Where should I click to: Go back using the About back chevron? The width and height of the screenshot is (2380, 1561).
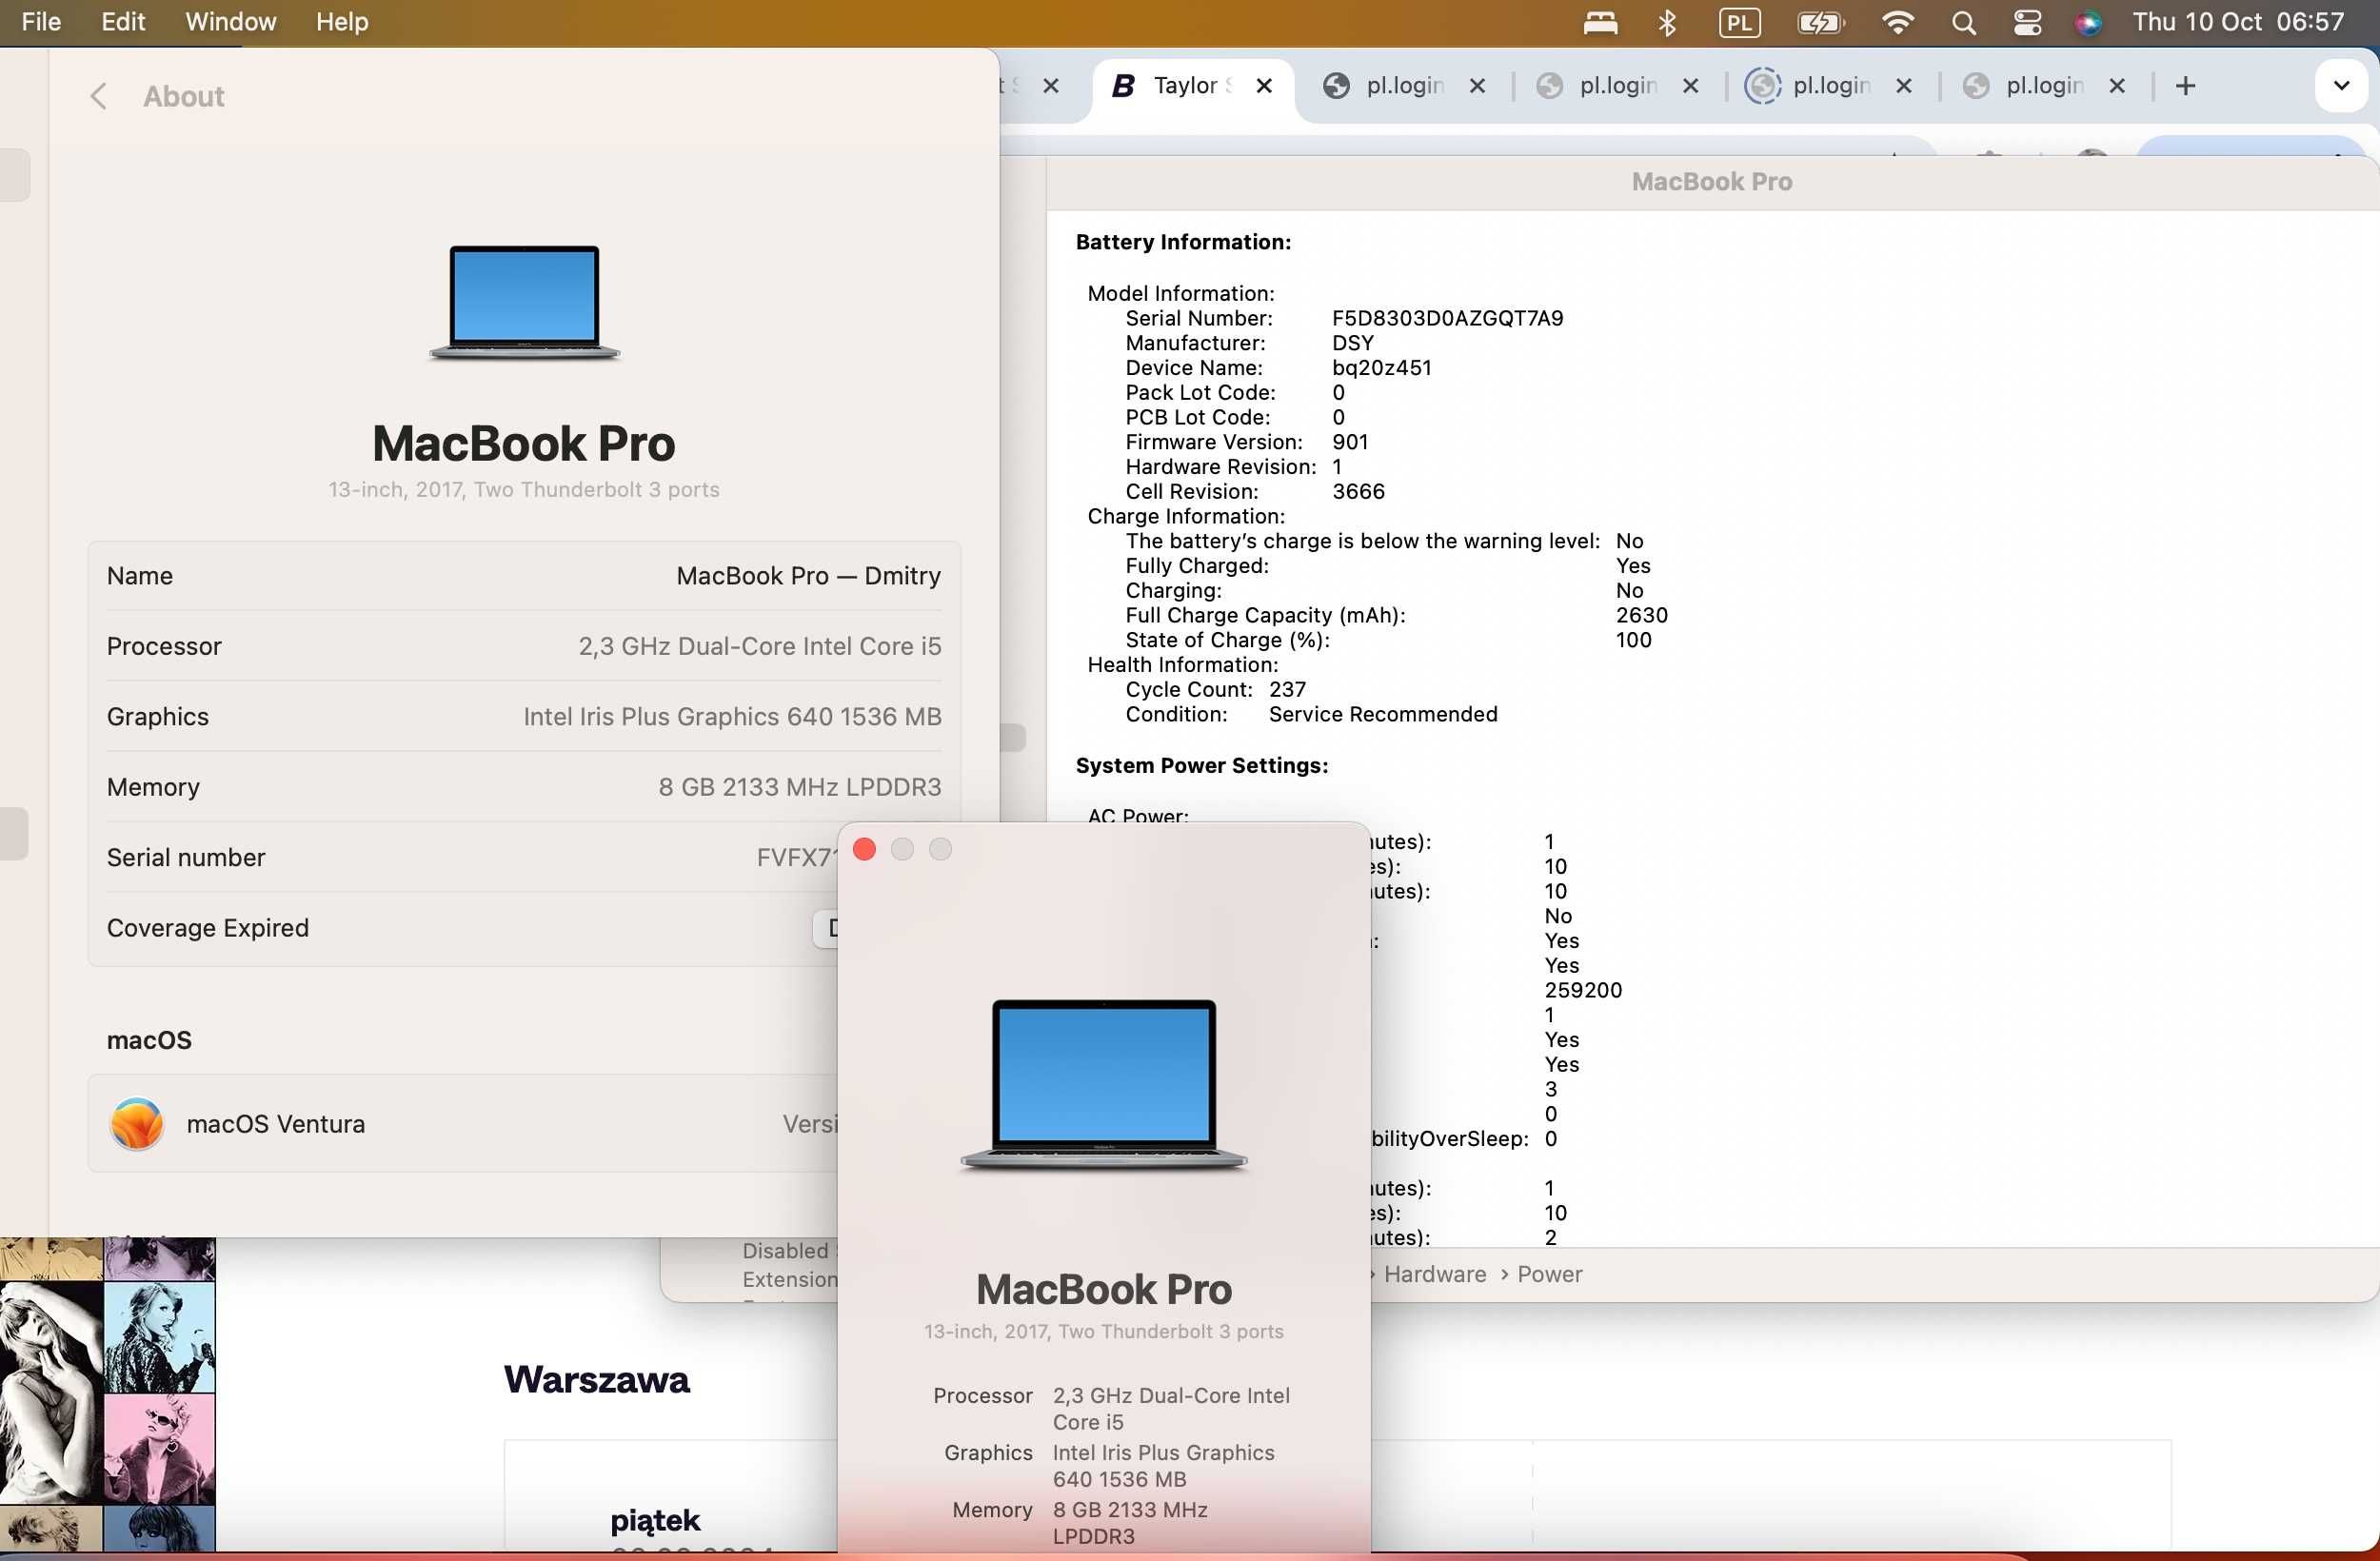pos(98,96)
